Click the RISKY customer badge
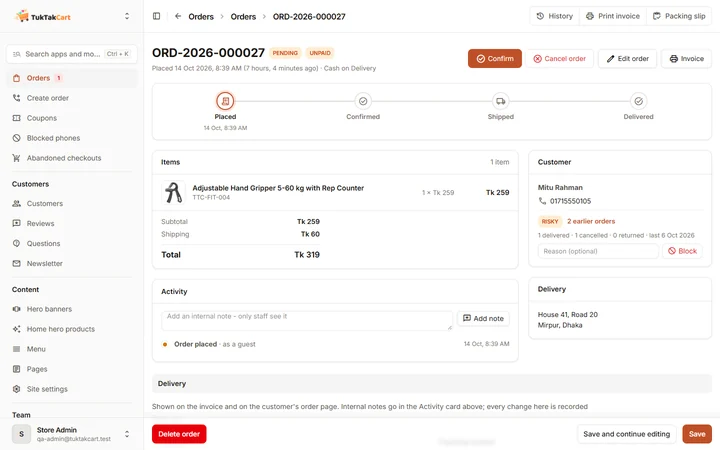 pyautogui.click(x=550, y=221)
